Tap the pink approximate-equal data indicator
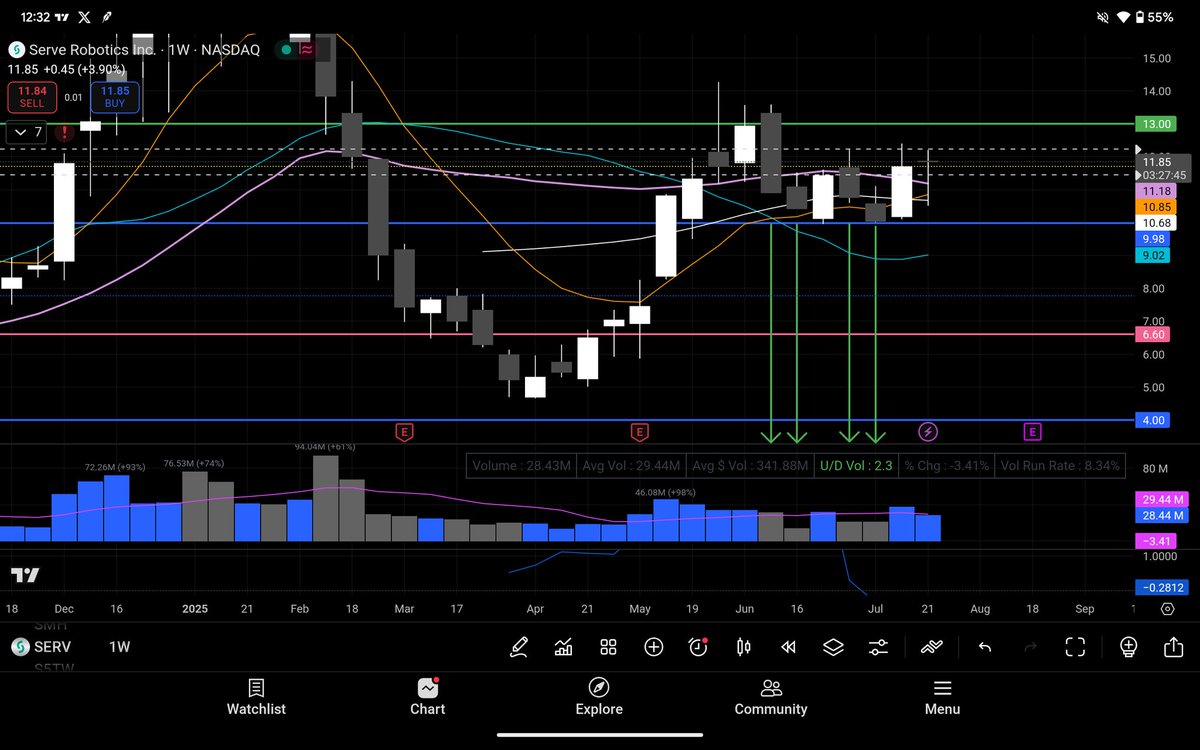1200x750 pixels. (306, 49)
